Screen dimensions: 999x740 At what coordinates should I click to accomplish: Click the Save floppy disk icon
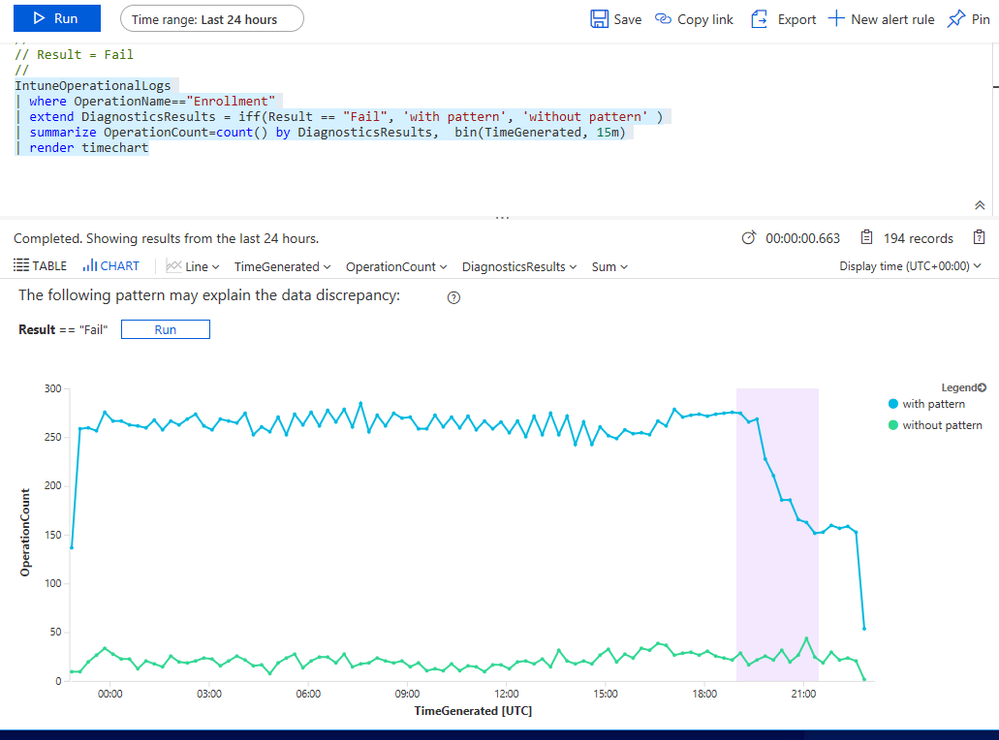click(599, 19)
